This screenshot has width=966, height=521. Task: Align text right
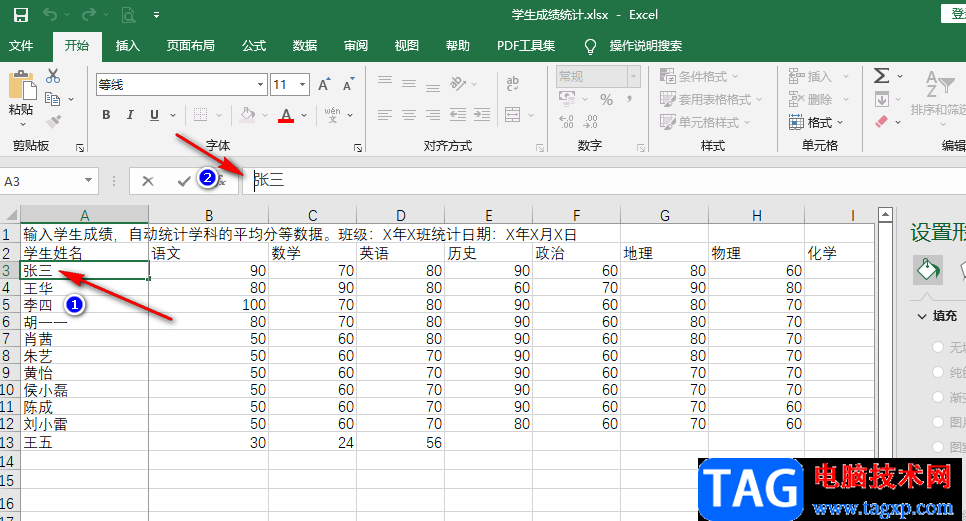tap(433, 115)
